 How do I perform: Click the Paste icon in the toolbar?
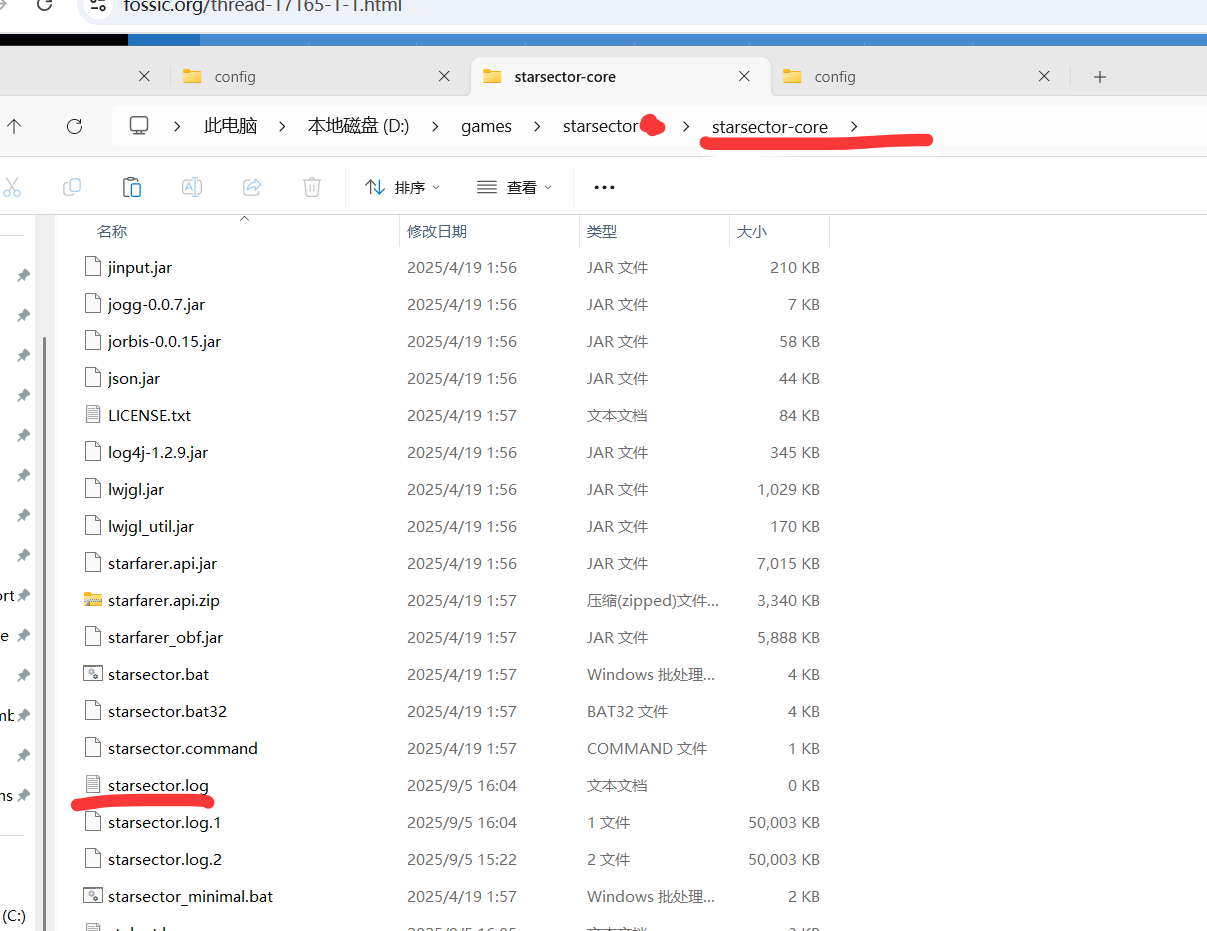tap(132, 187)
